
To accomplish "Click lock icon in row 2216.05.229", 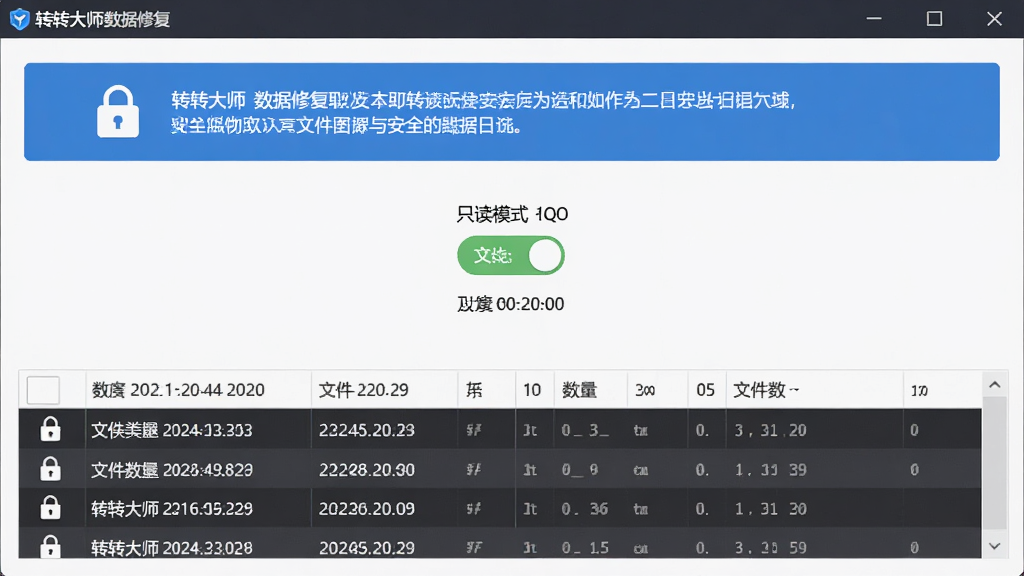I will [x=50, y=508].
